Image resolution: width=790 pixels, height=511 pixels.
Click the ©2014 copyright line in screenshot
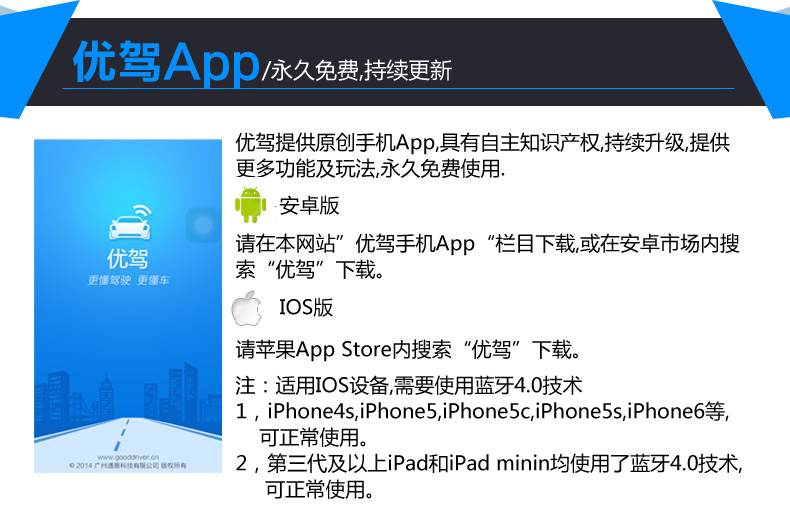pyautogui.click(x=128, y=465)
